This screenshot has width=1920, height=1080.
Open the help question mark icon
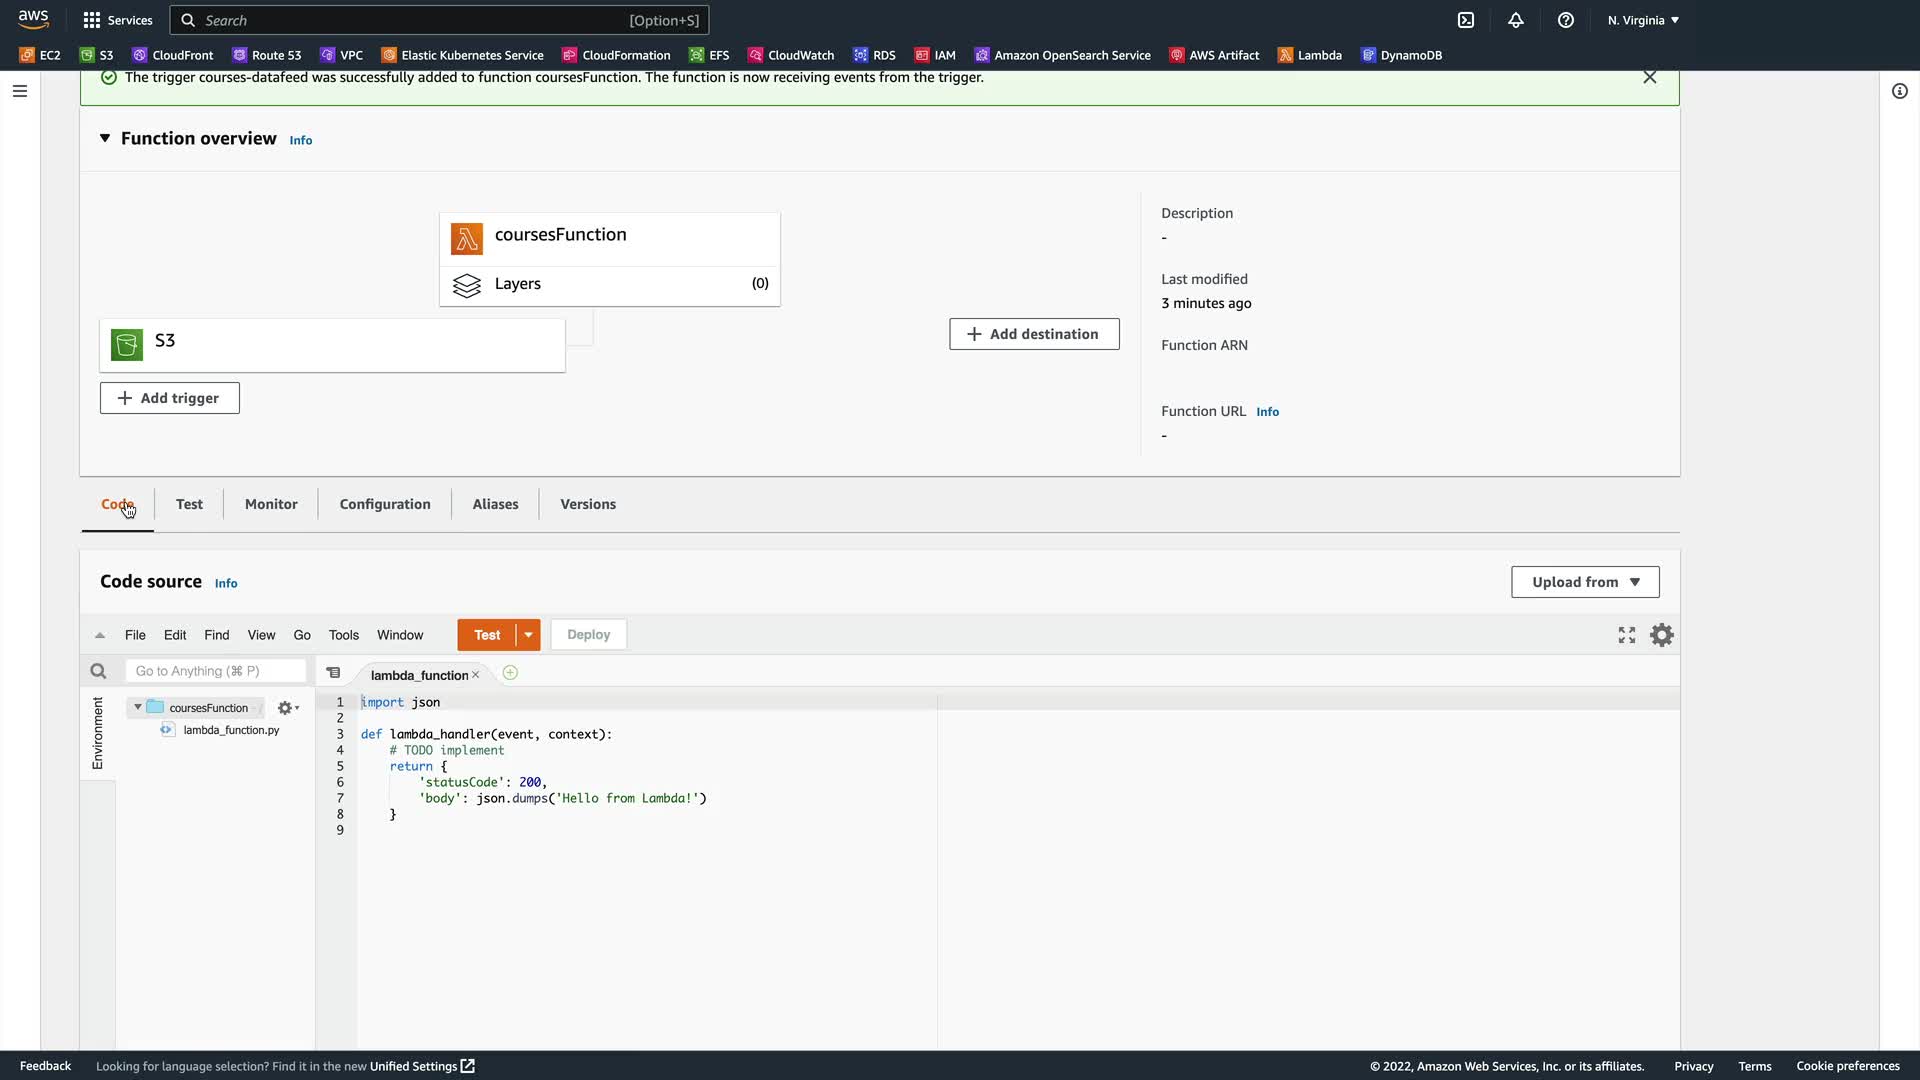(x=1566, y=20)
